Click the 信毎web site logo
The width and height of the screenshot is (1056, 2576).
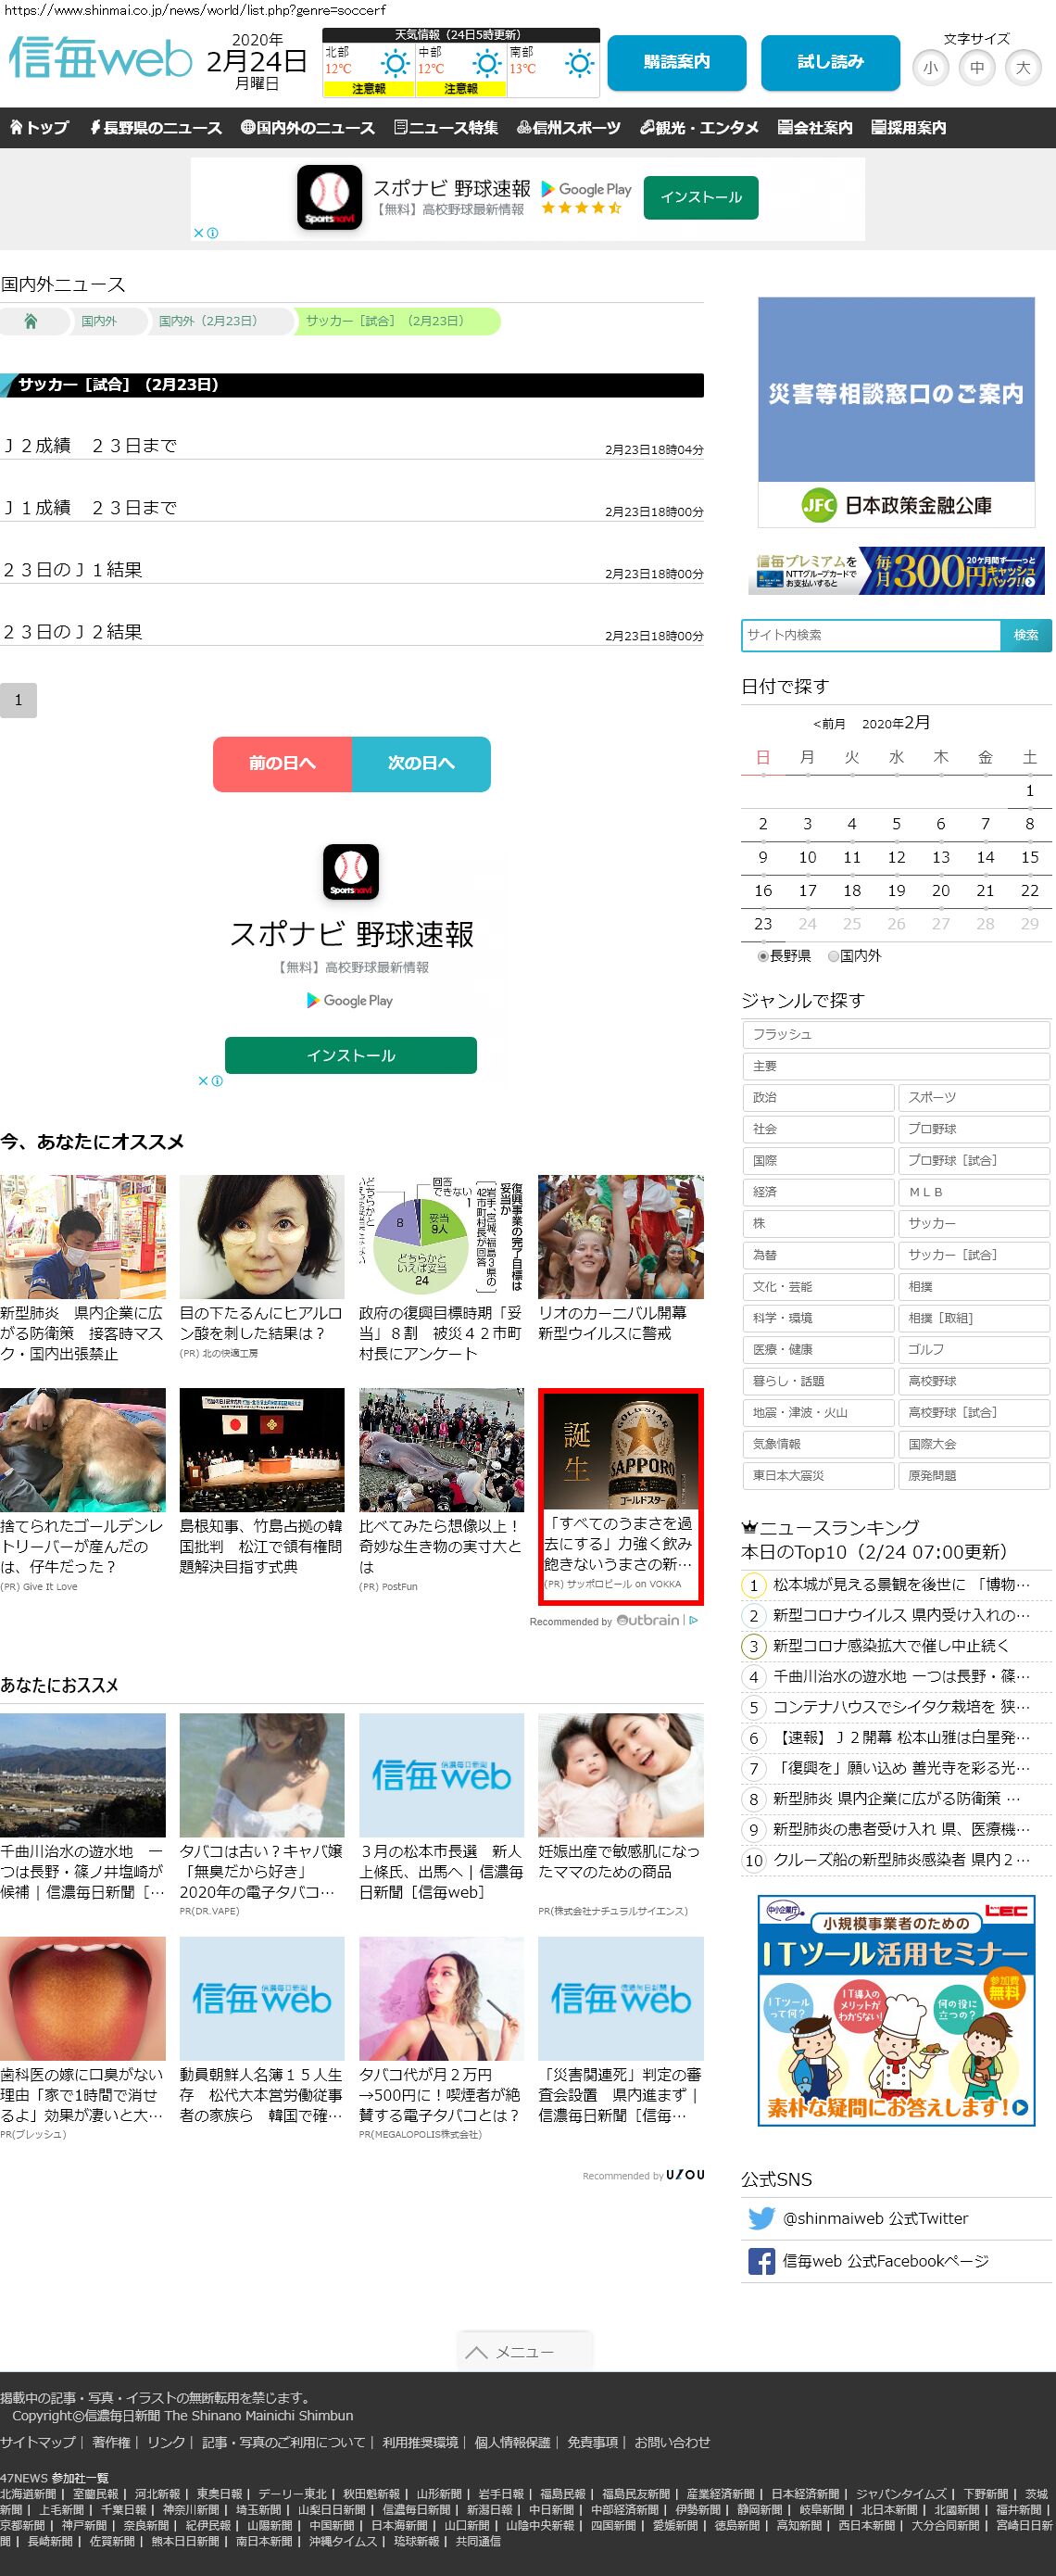click(100, 57)
